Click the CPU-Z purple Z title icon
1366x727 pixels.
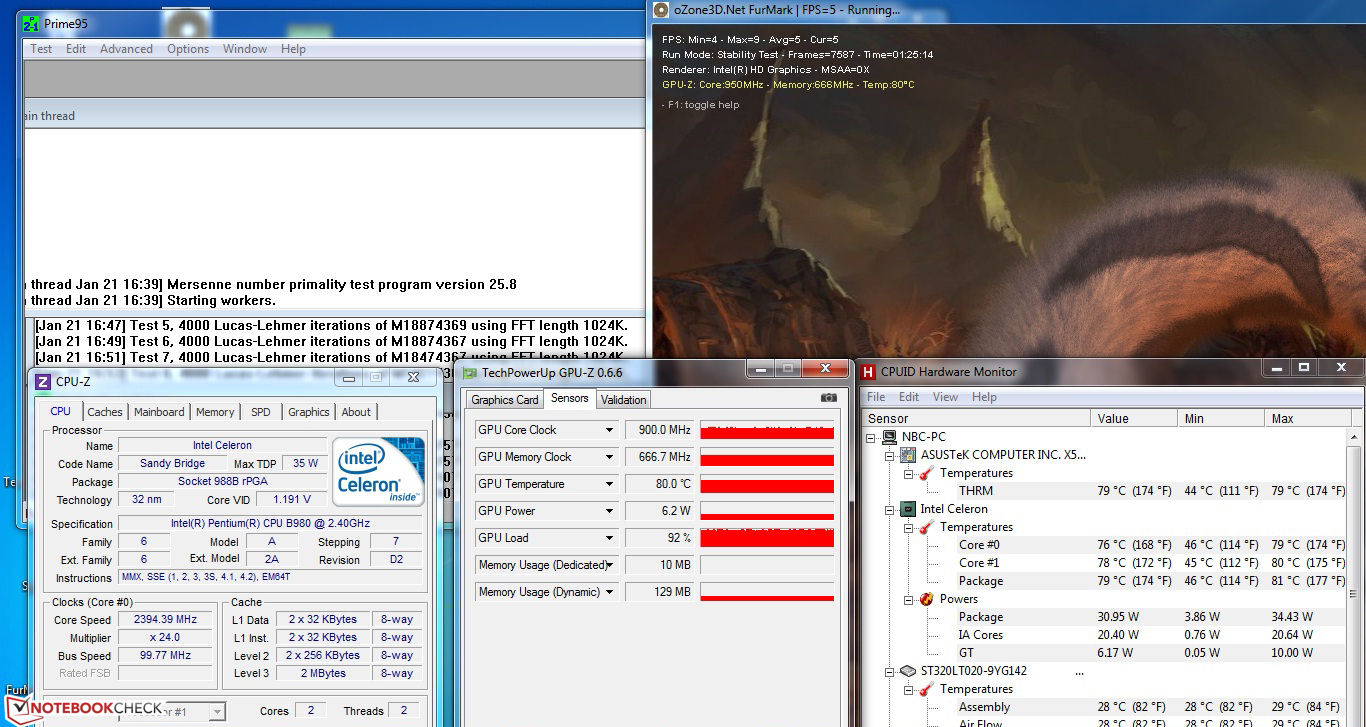click(x=43, y=381)
